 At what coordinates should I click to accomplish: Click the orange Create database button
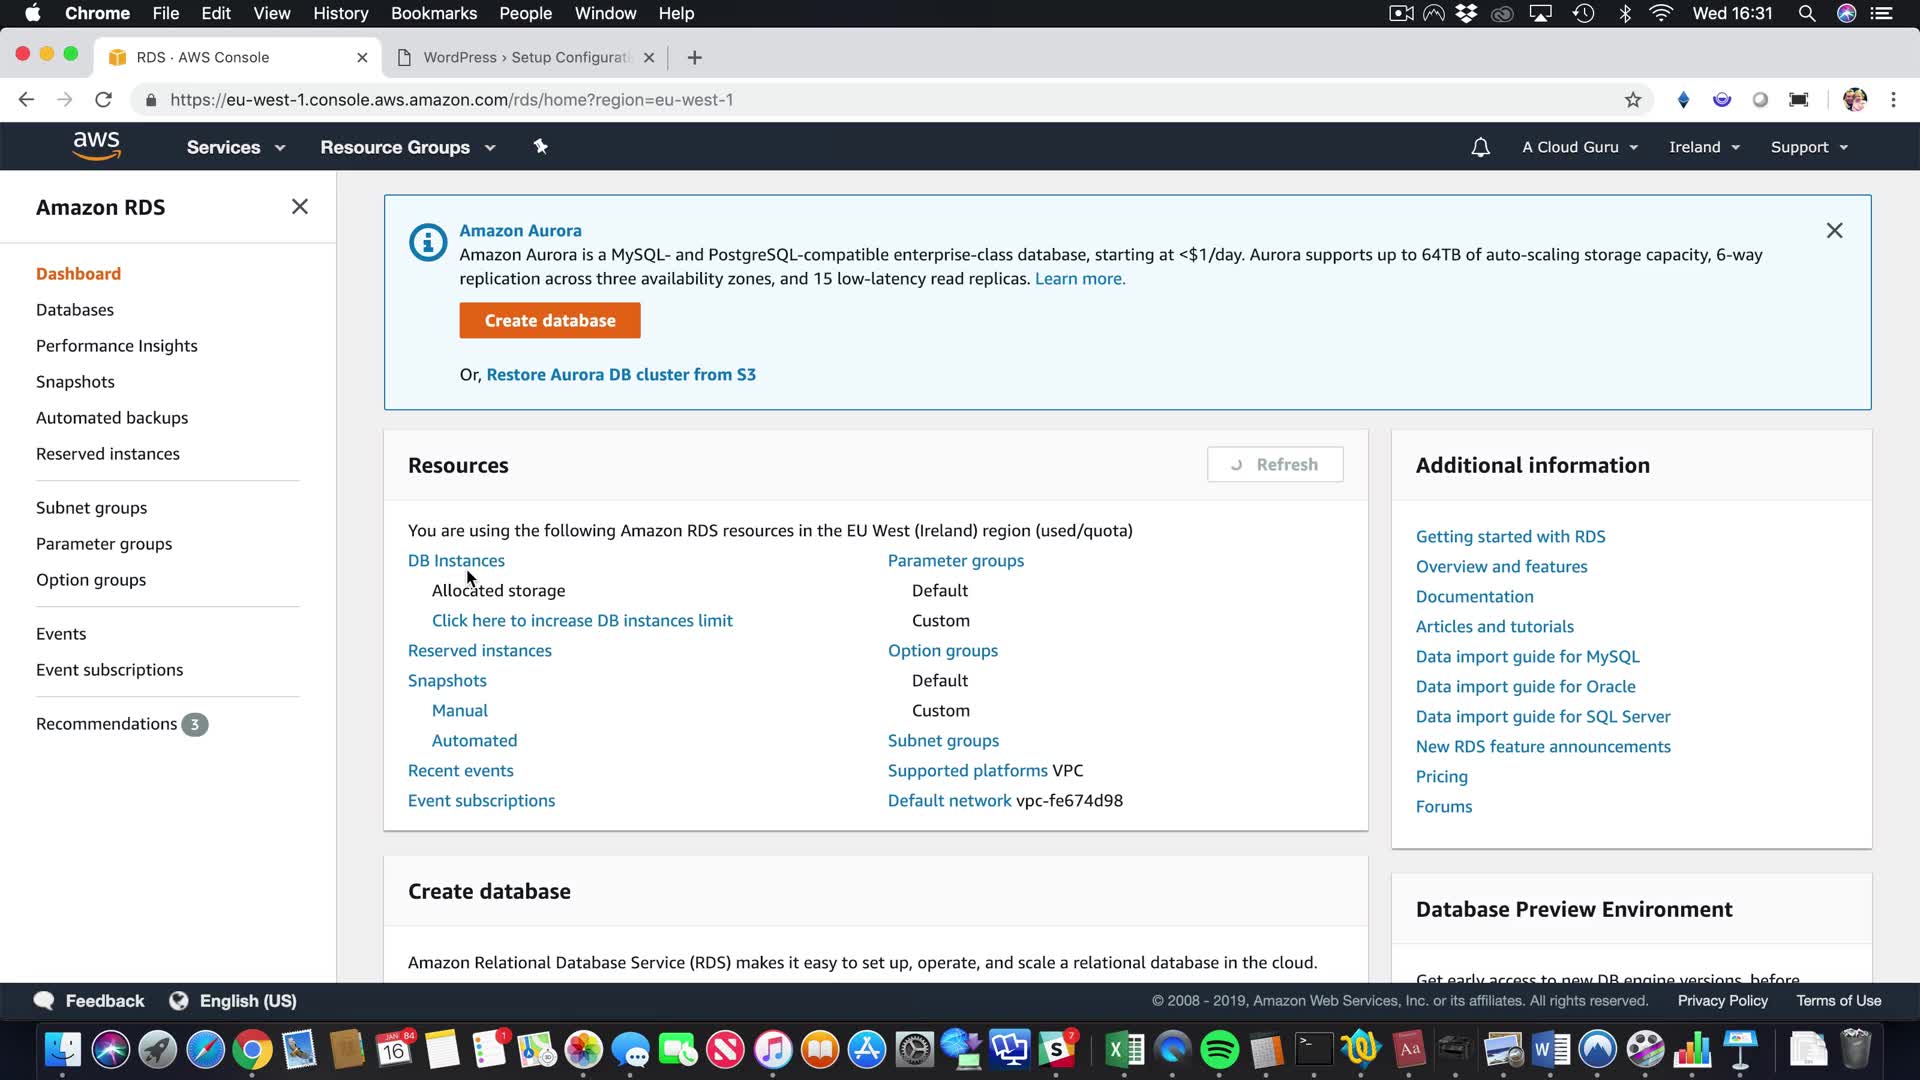[x=550, y=321]
